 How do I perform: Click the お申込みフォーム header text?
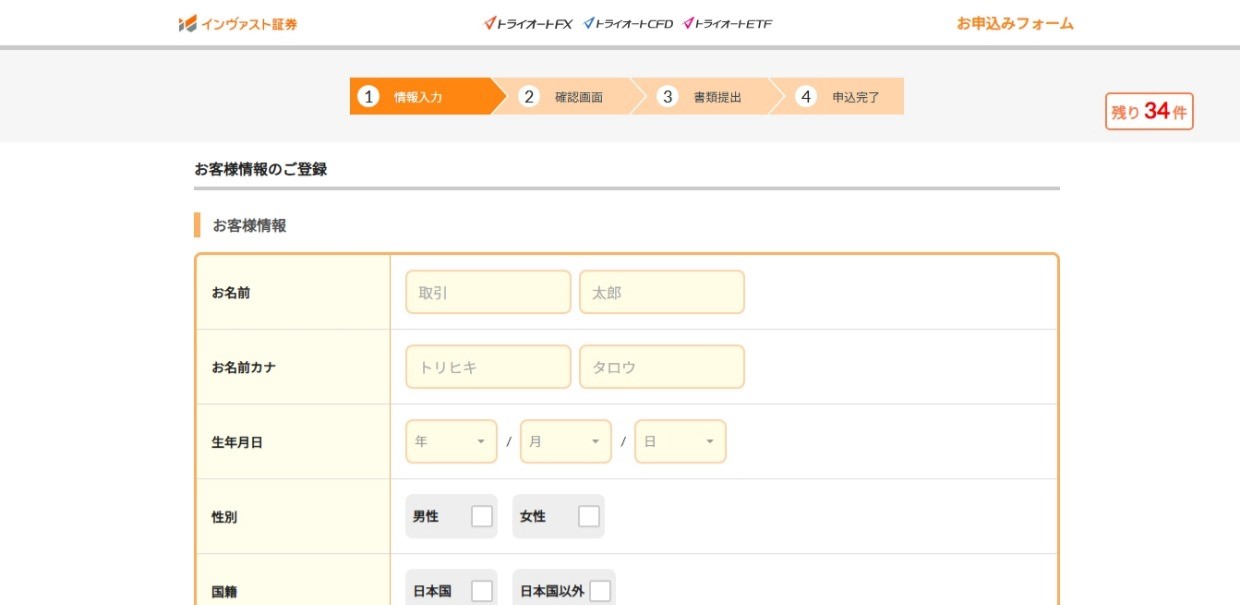pos(1015,24)
